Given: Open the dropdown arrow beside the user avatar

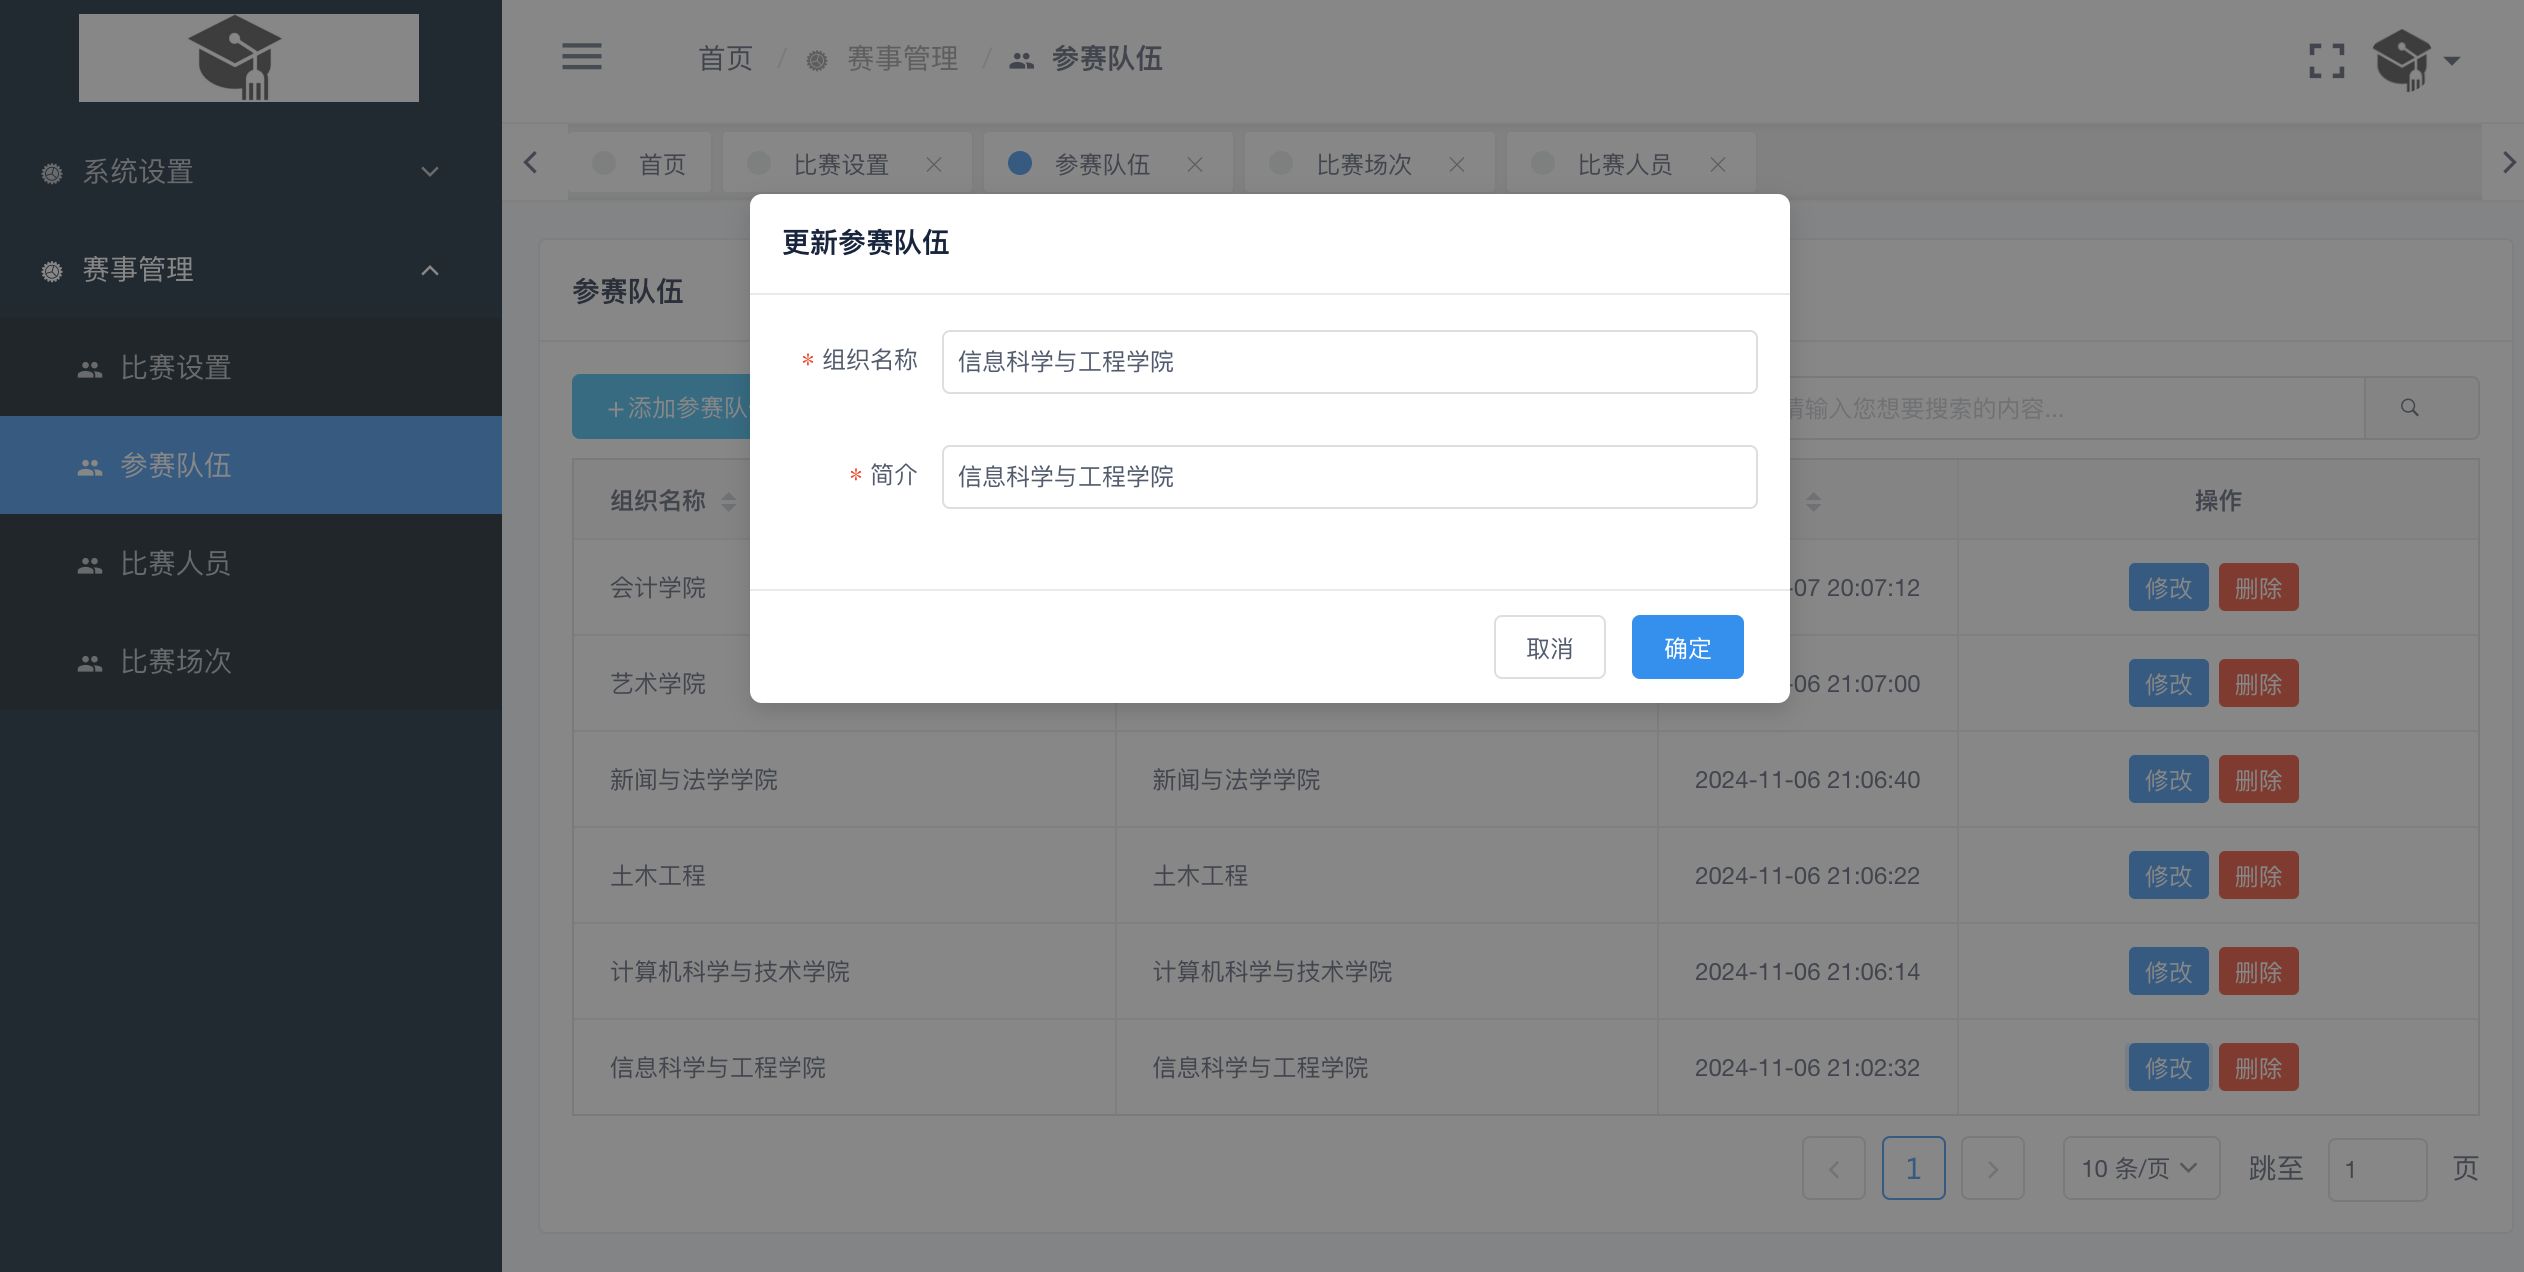Looking at the screenshot, I should click(2452, 61).
